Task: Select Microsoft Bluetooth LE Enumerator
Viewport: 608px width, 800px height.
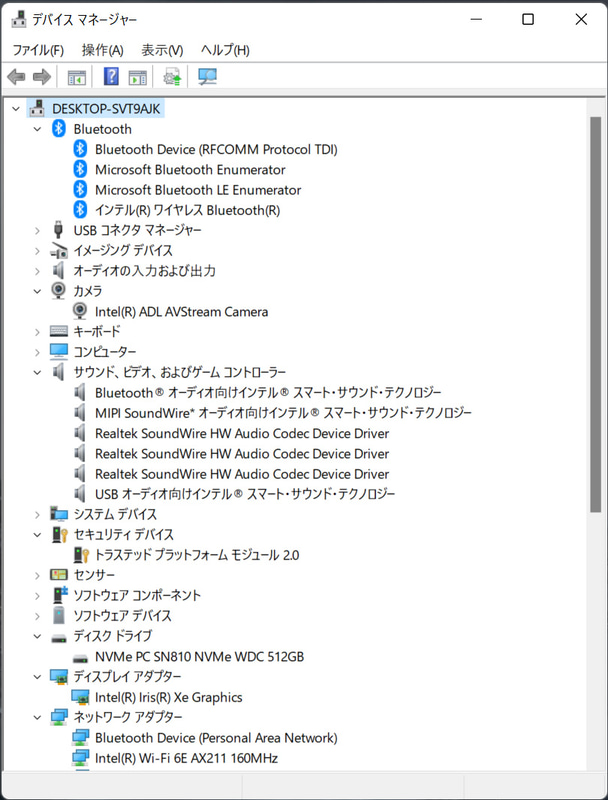Action: tap(198, 190)
